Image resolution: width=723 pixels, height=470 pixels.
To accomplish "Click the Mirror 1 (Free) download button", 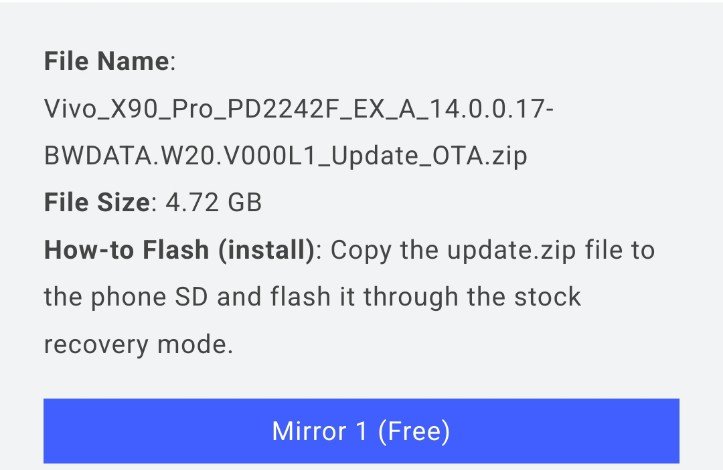I will coord(361,431).
